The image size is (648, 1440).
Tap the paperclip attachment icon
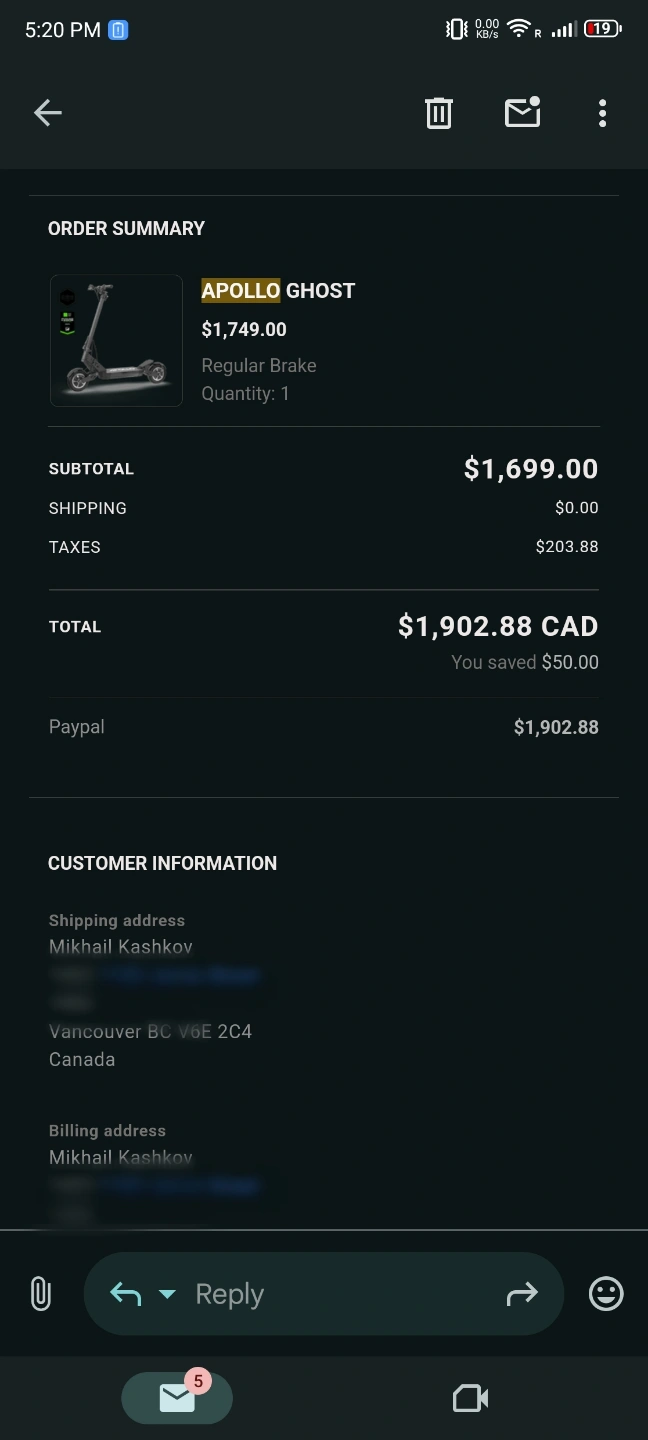(40, 1294)
